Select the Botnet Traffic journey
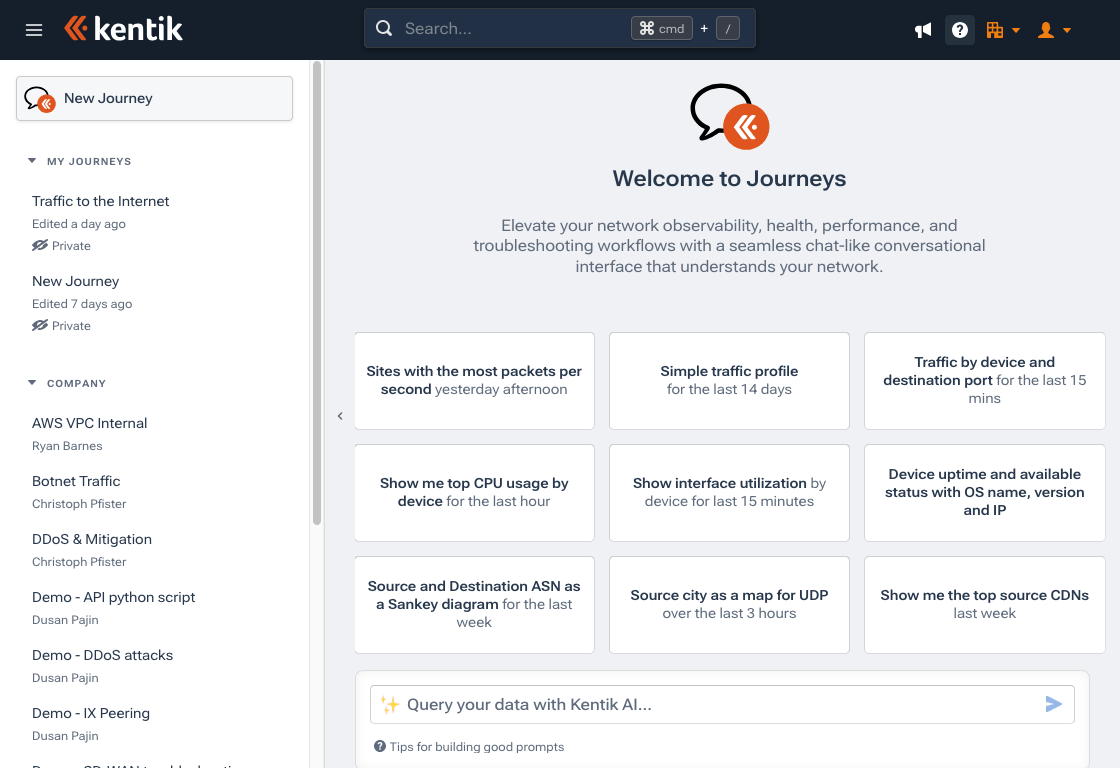The width and height of the screenshot is (1120, 768). point(76,481)
